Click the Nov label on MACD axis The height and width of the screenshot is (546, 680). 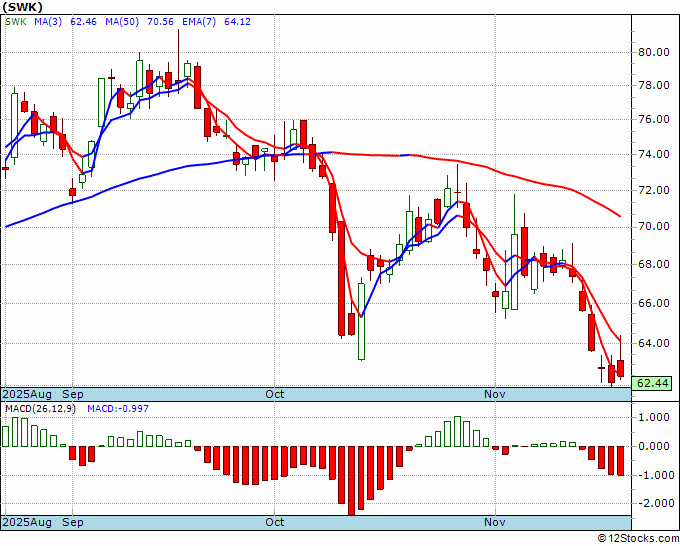(x=495, y=522)
